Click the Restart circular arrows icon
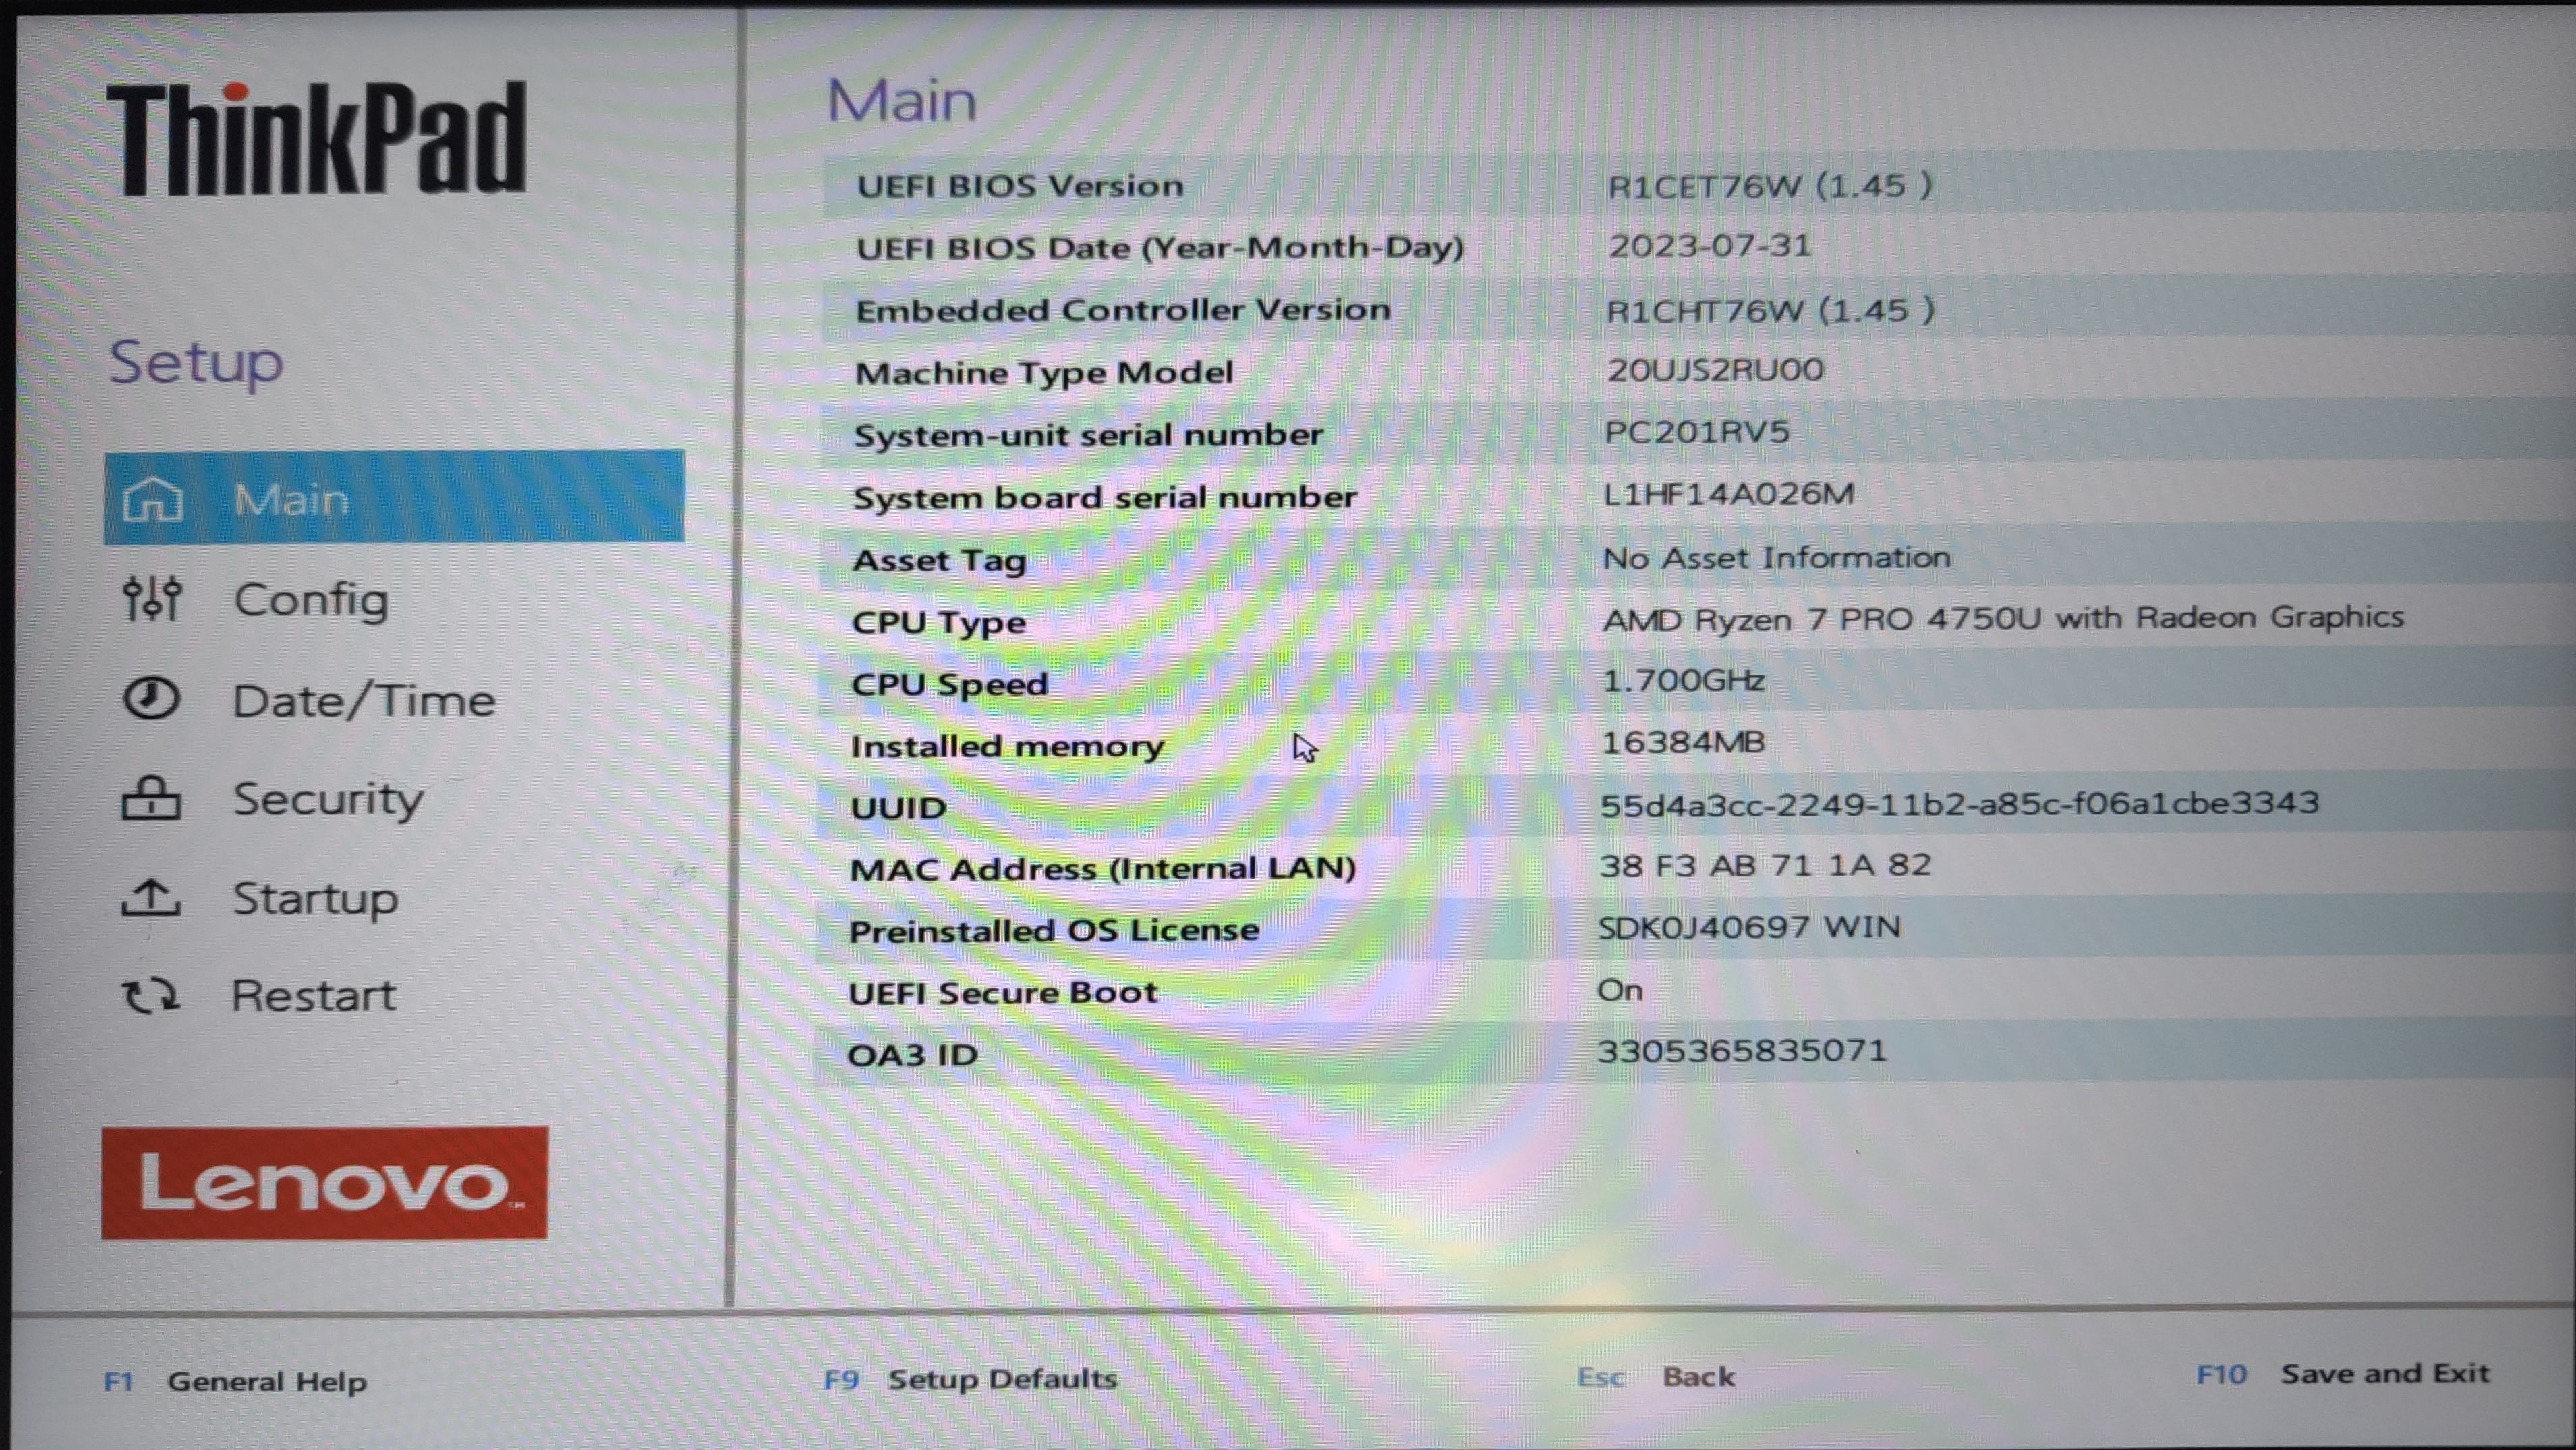The height and width of the screenshot is (1450, 2576). tap(151, 996)
